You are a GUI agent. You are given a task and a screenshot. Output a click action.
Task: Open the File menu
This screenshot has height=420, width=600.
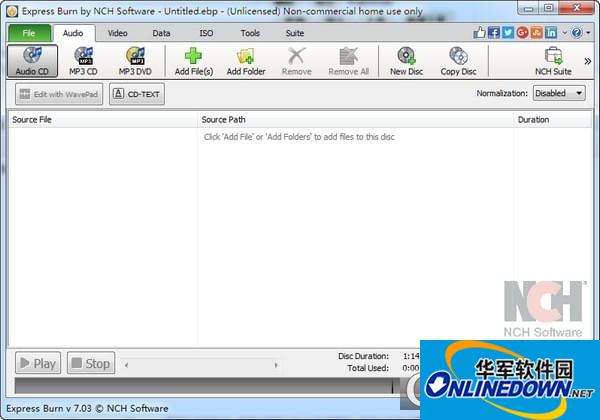[x=29, y=33]
